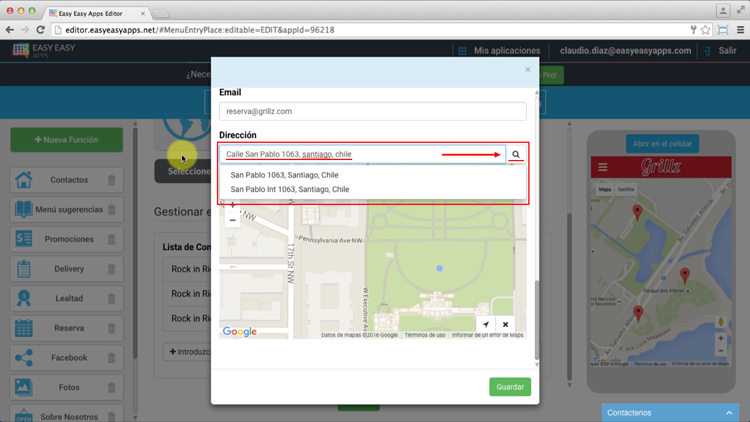Click the X icon on the map
The width and height of the screenshot is (750, 422).
pos(506,324)
